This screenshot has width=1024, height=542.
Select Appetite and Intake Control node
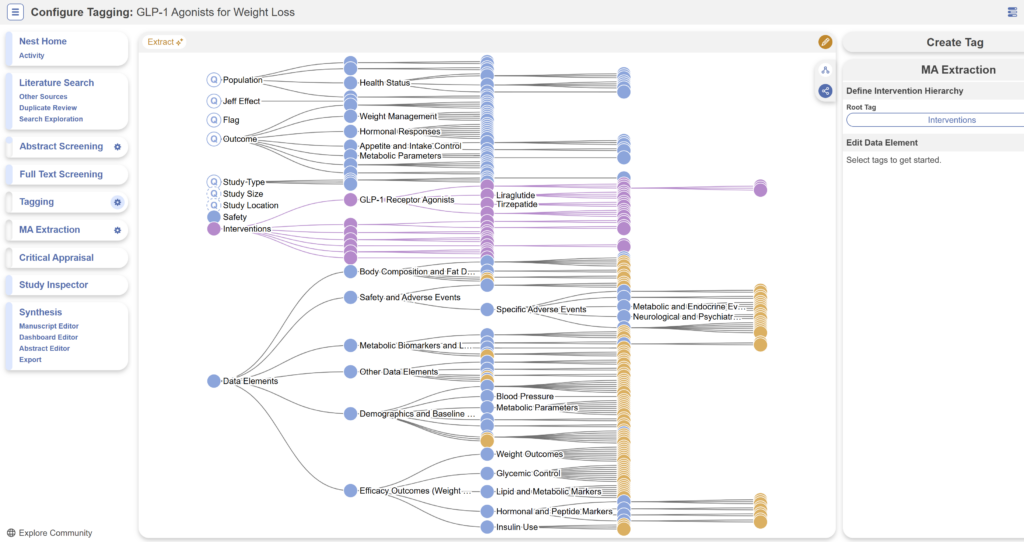pos(351,146)
